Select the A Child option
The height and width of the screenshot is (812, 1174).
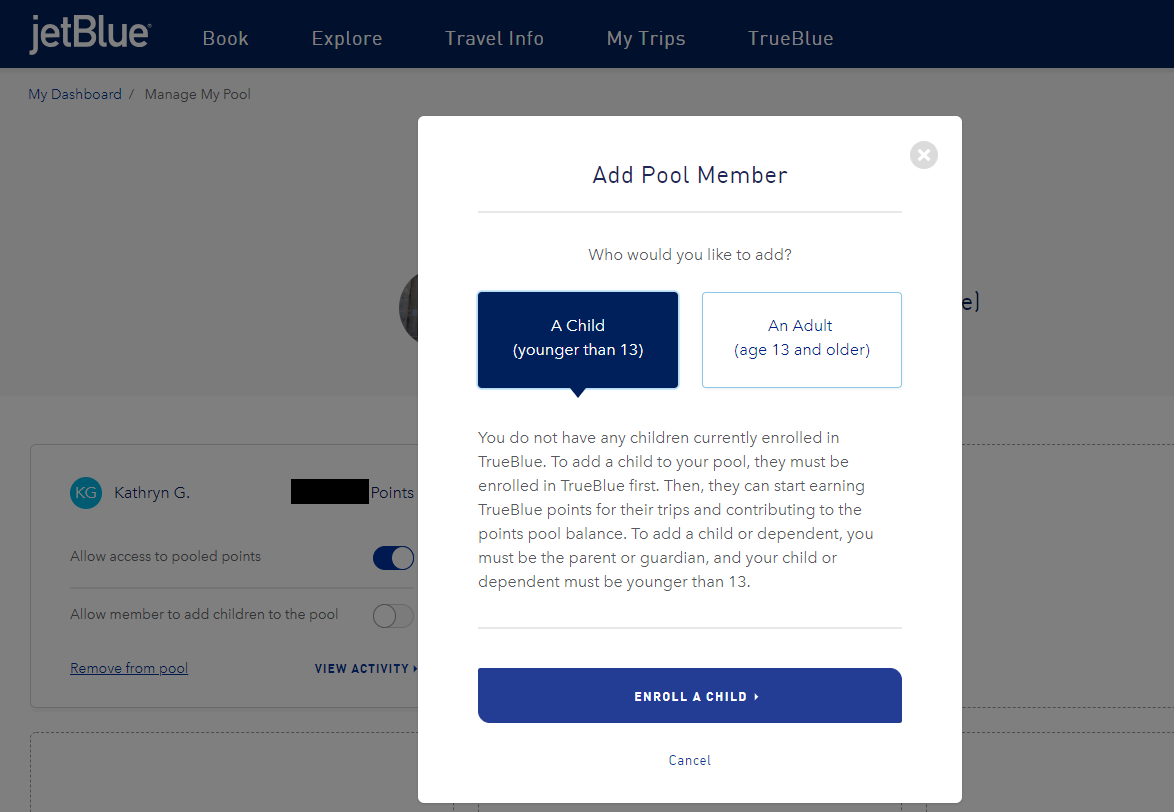click(x=578, y=339)
